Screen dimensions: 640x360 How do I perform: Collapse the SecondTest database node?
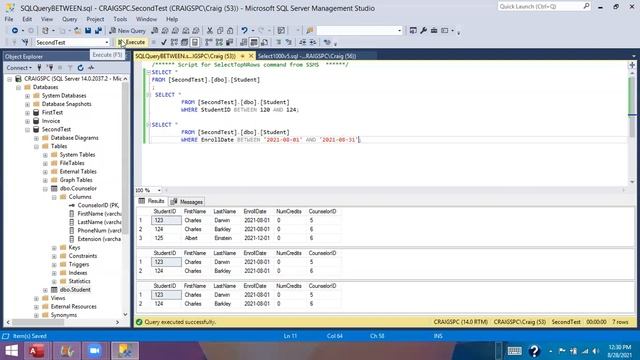pos(27,130)
